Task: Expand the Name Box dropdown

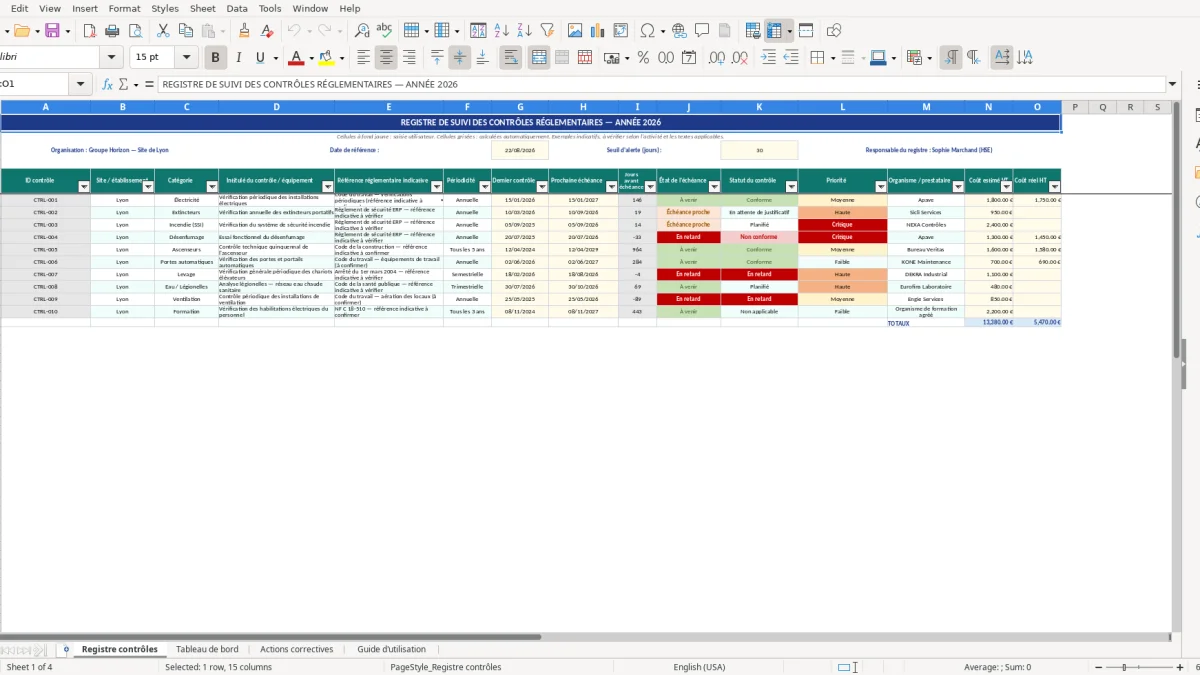Action: point(80,85)
